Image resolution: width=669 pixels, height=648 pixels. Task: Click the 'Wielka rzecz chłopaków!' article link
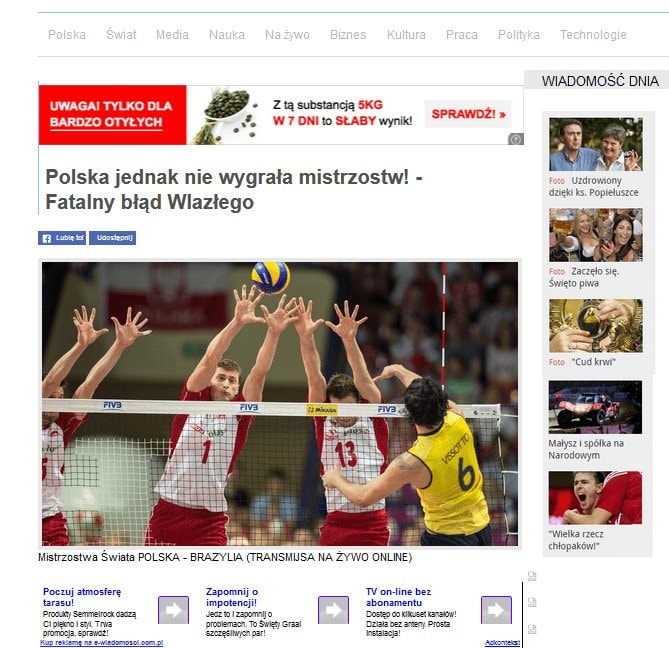click(595, 498)
